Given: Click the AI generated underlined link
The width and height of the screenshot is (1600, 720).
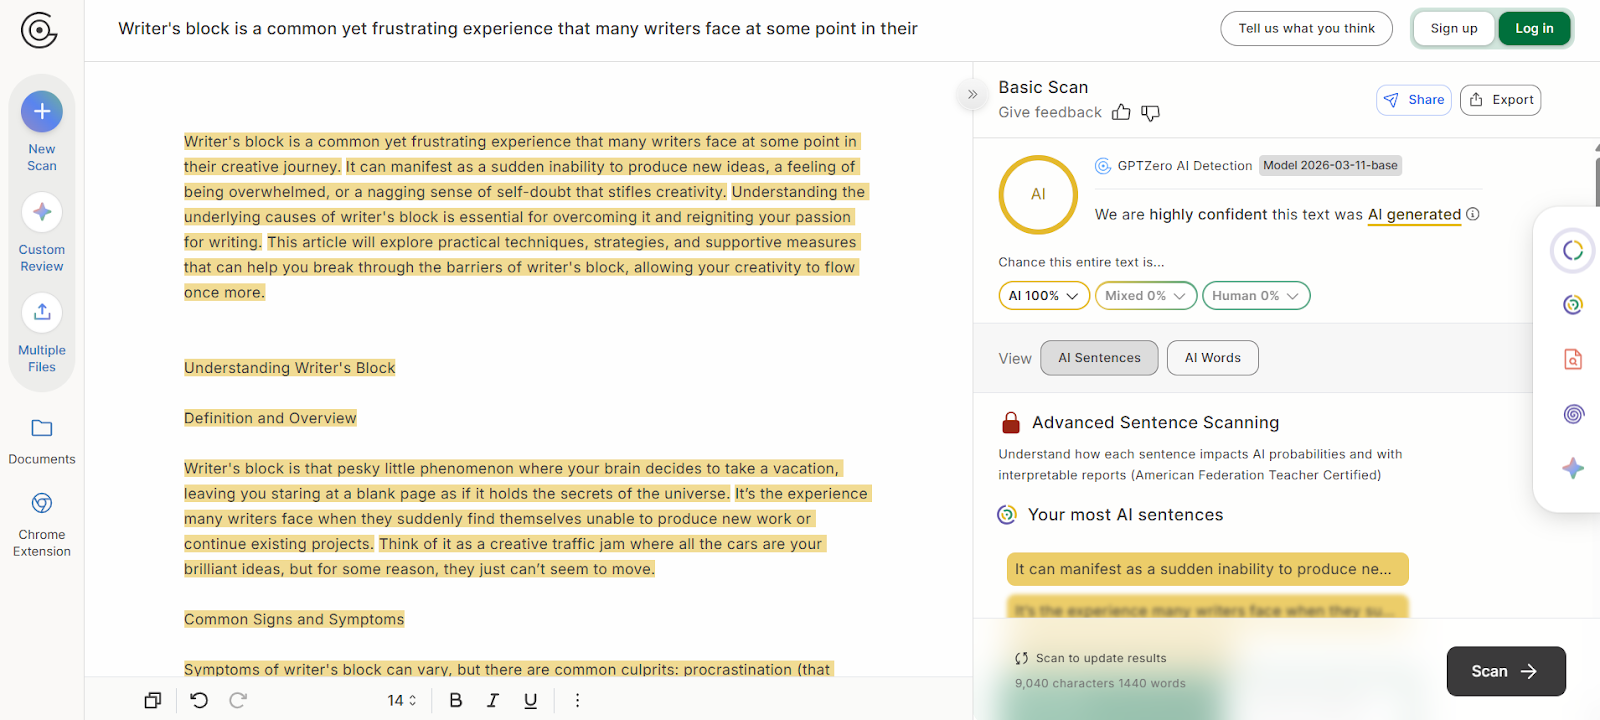Looking at the screenshot, I should point(1414,214).
